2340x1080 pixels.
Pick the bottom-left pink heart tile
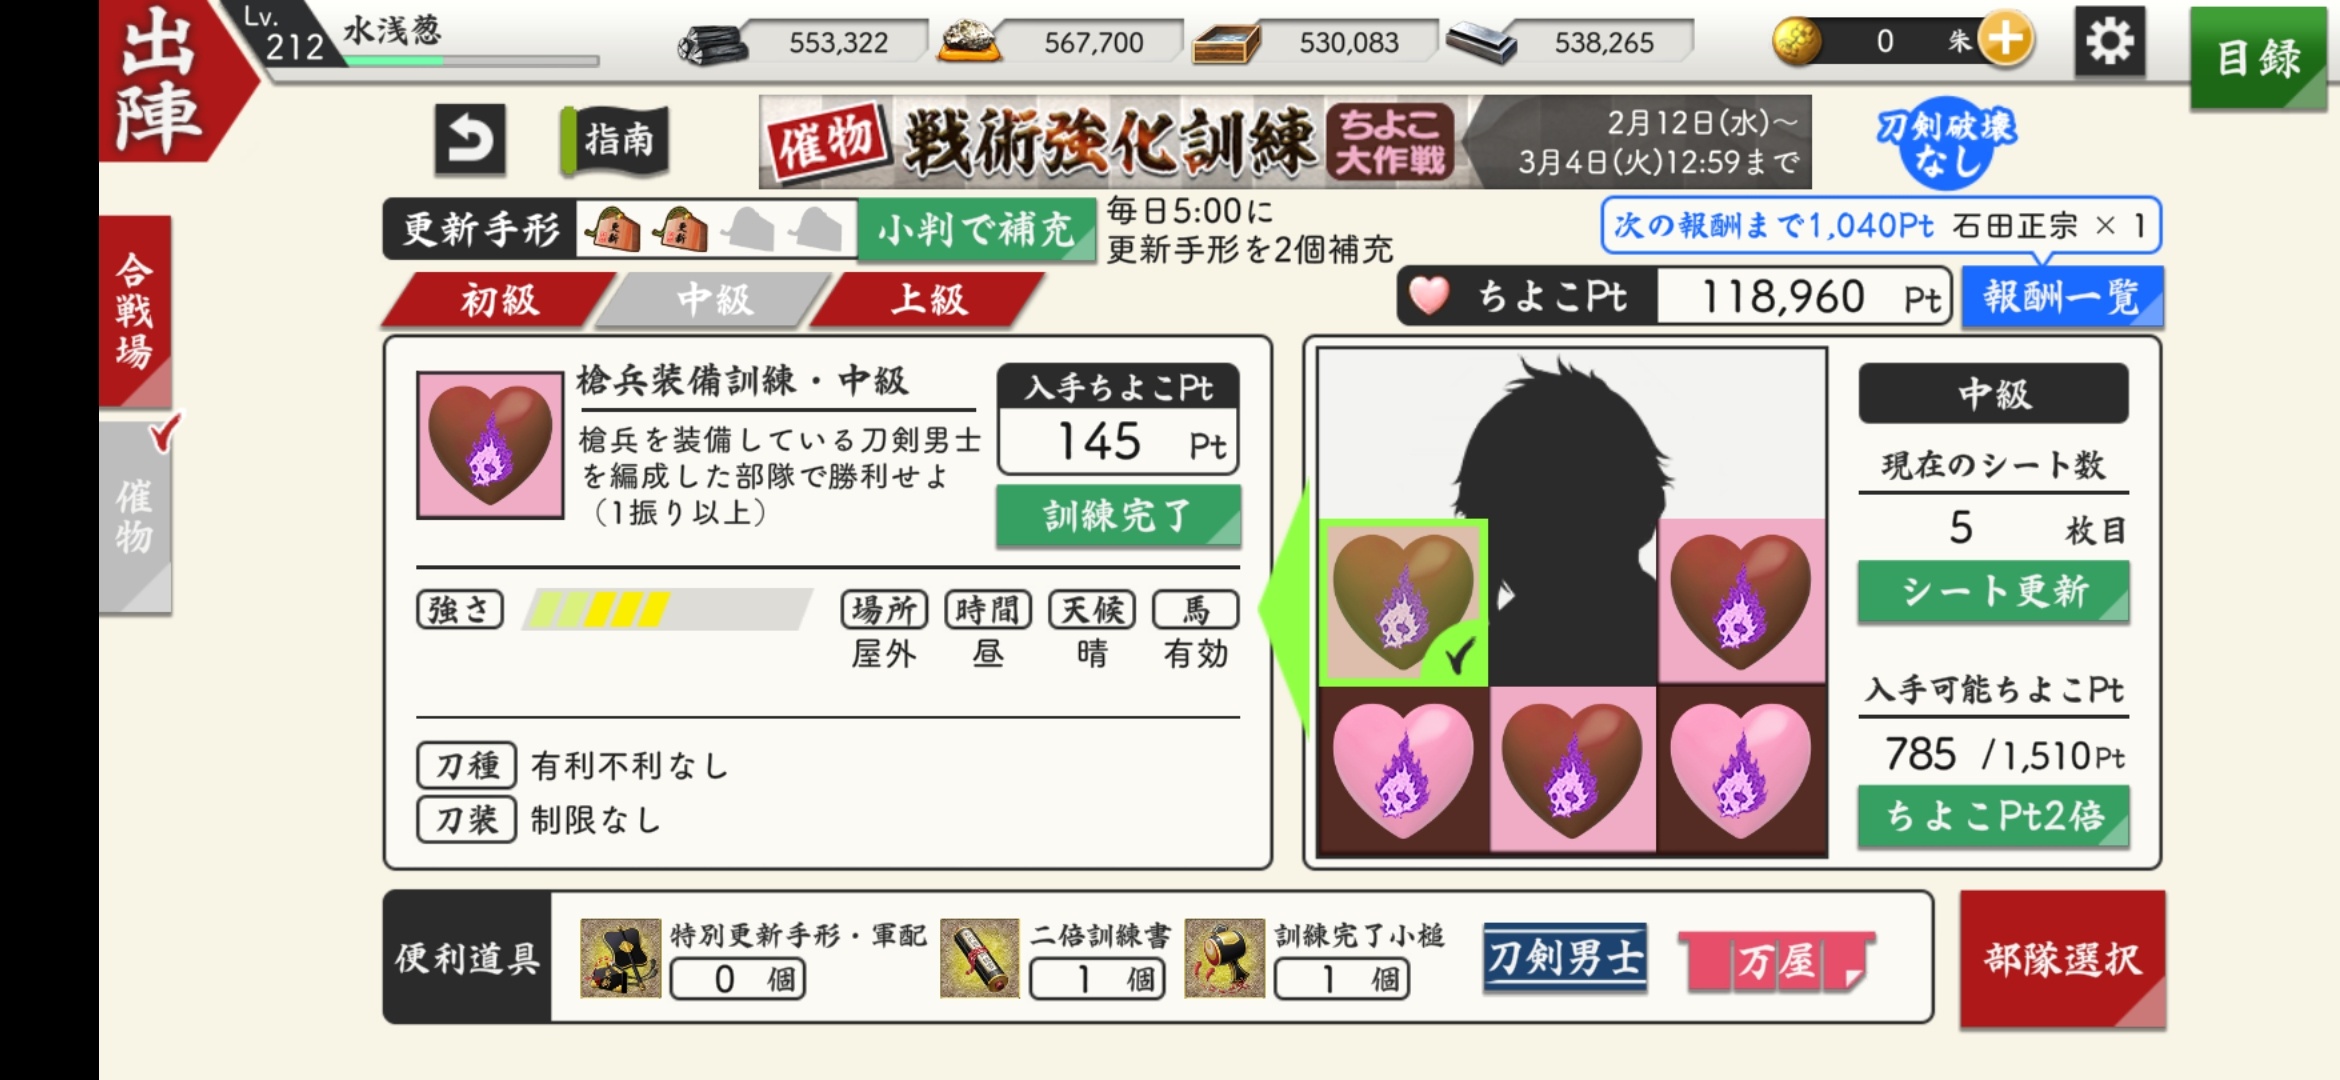coord(1404,770)
